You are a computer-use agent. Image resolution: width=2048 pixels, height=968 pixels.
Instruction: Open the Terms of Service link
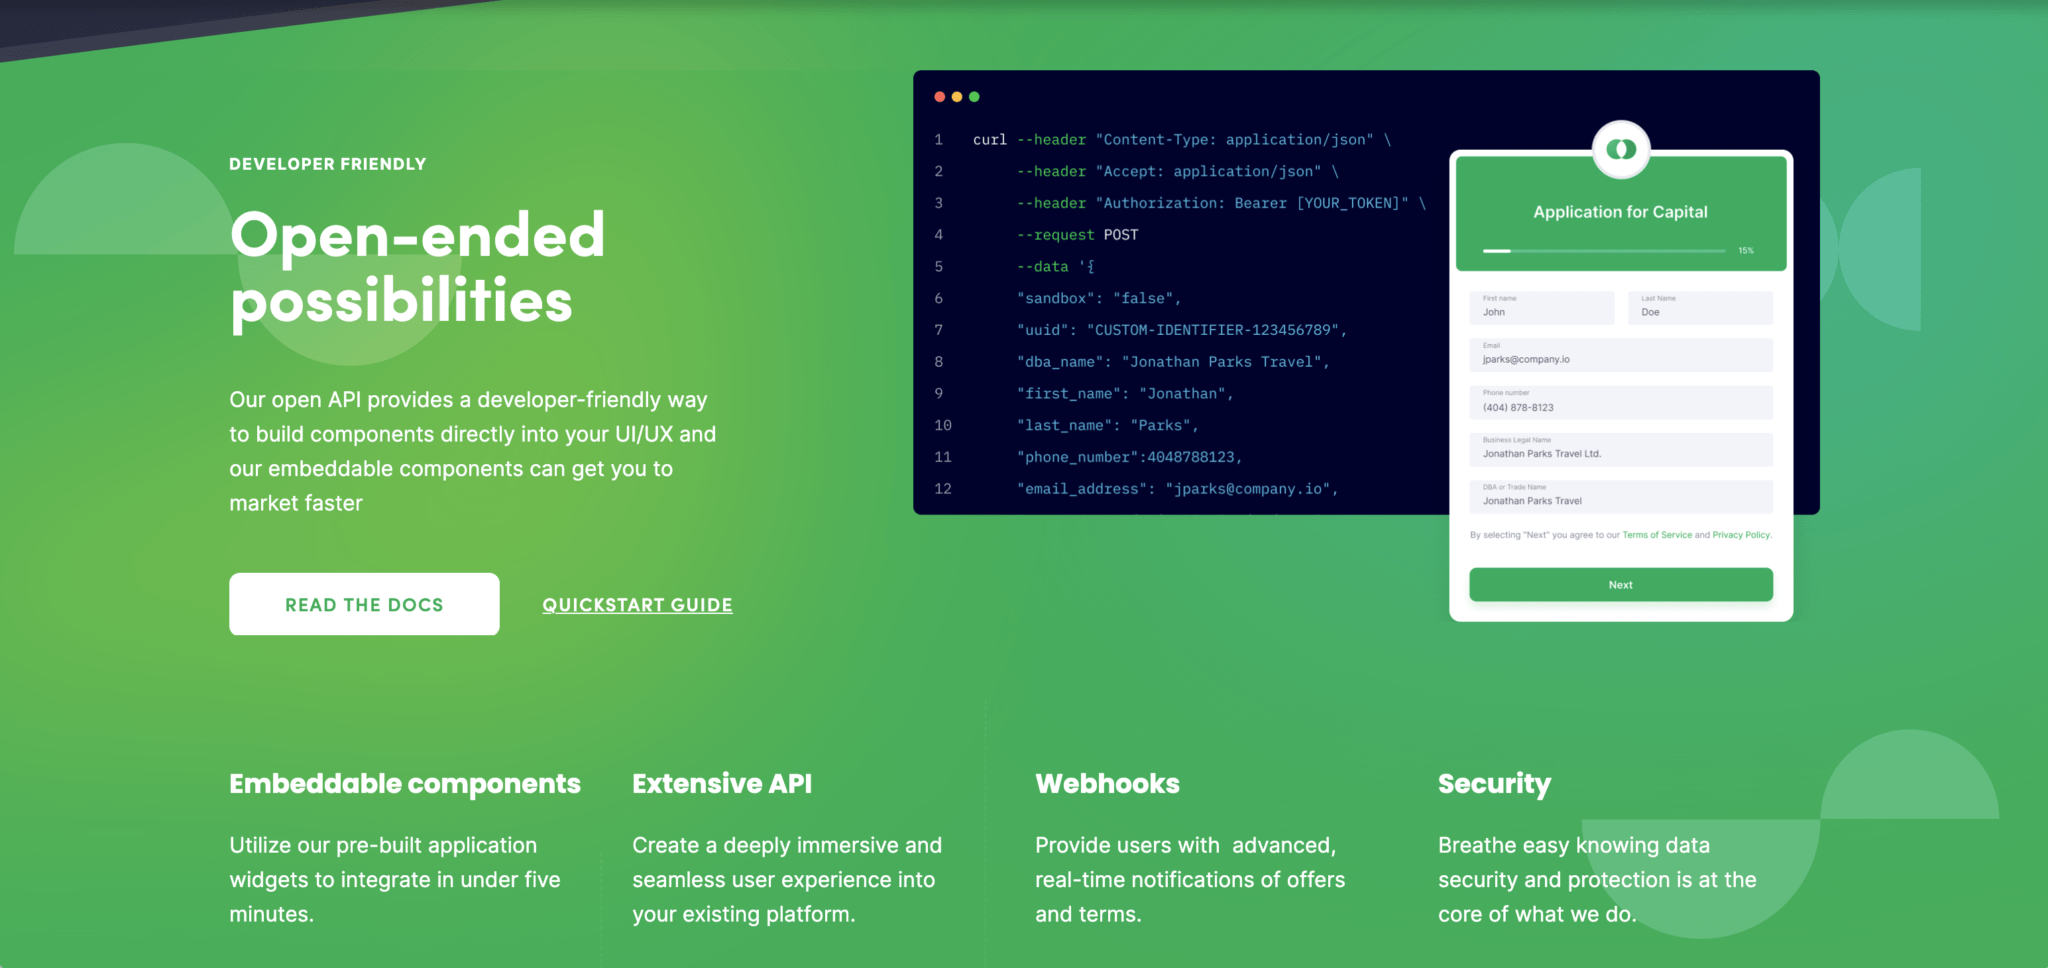(x=1657, y=535)
